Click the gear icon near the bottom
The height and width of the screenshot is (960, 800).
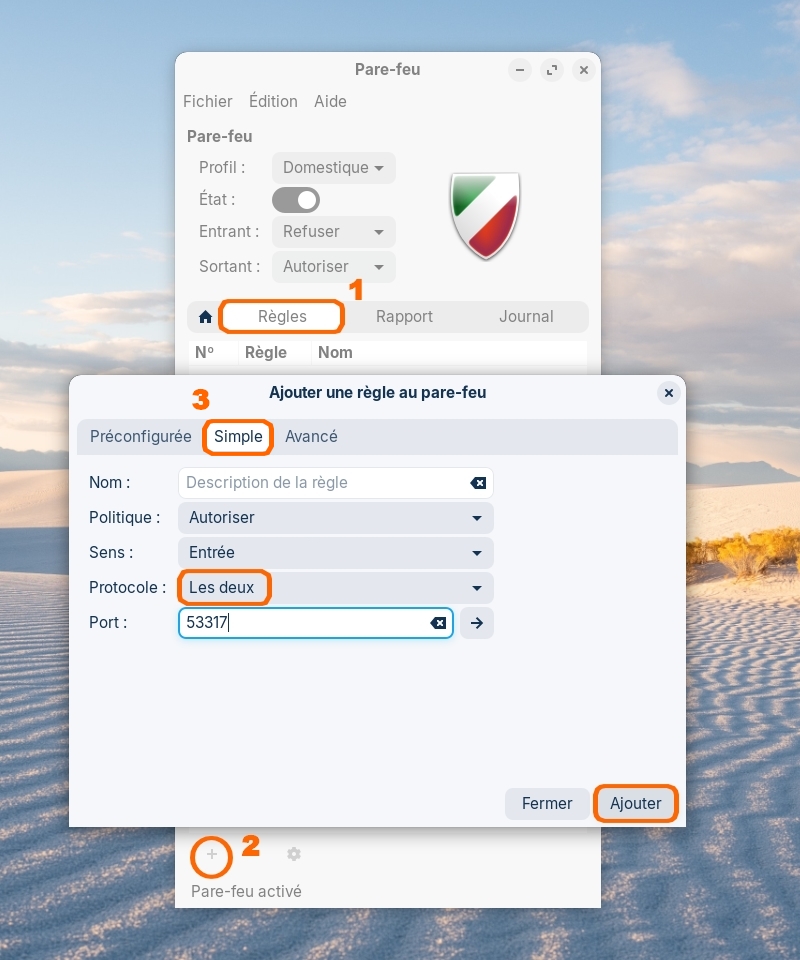293,854
